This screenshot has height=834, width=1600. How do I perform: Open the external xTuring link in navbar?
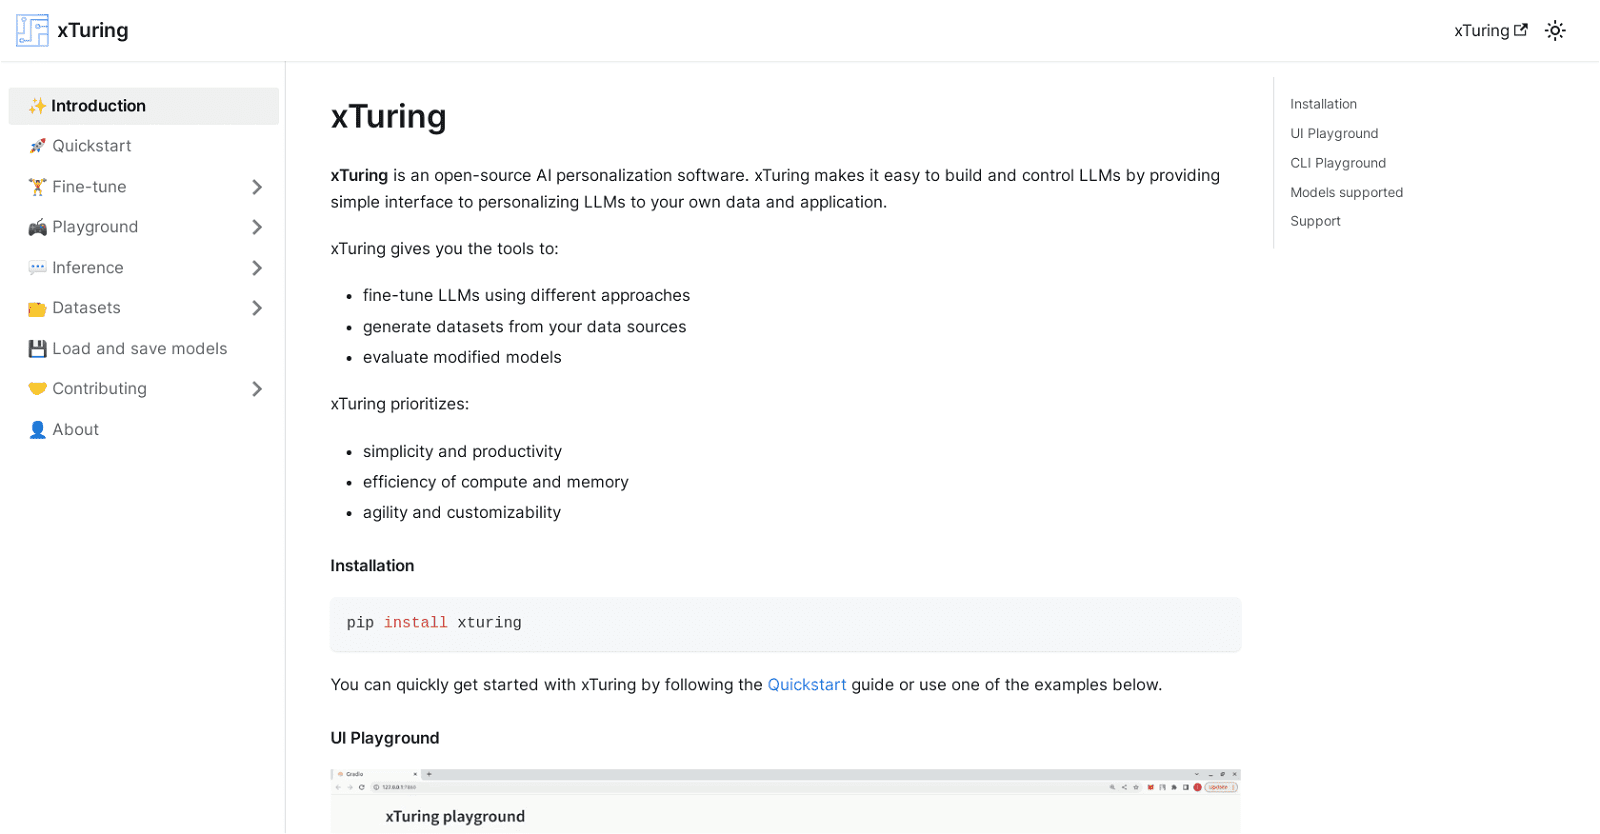pos(1490,30)
